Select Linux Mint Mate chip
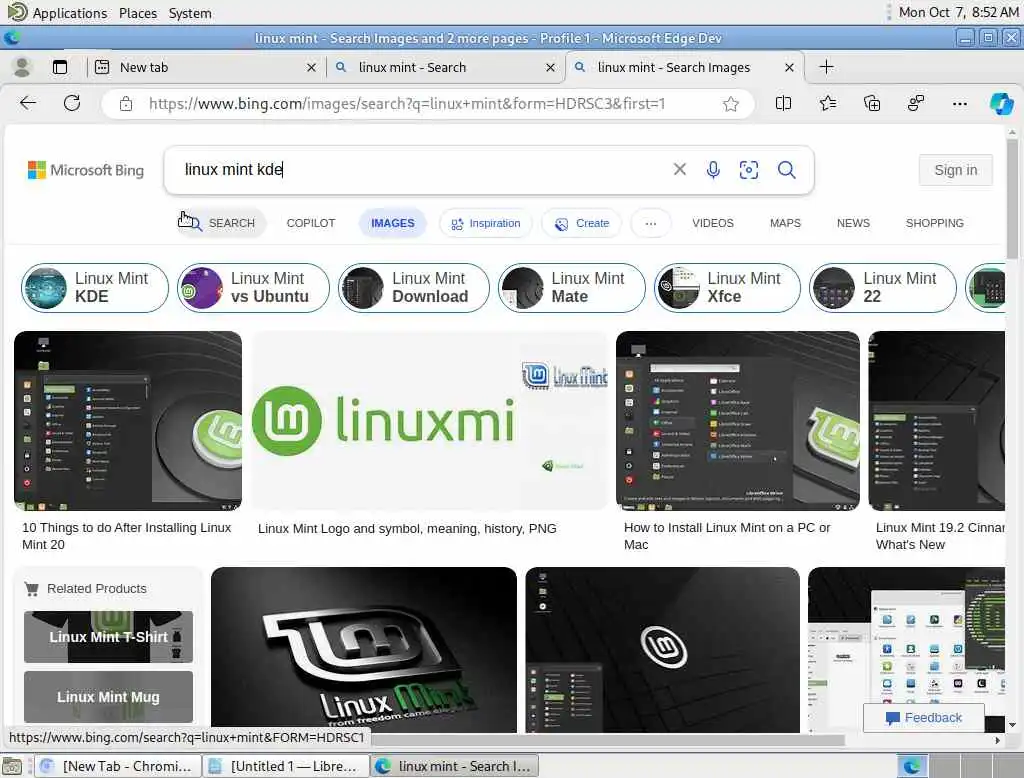 (571, 287)
